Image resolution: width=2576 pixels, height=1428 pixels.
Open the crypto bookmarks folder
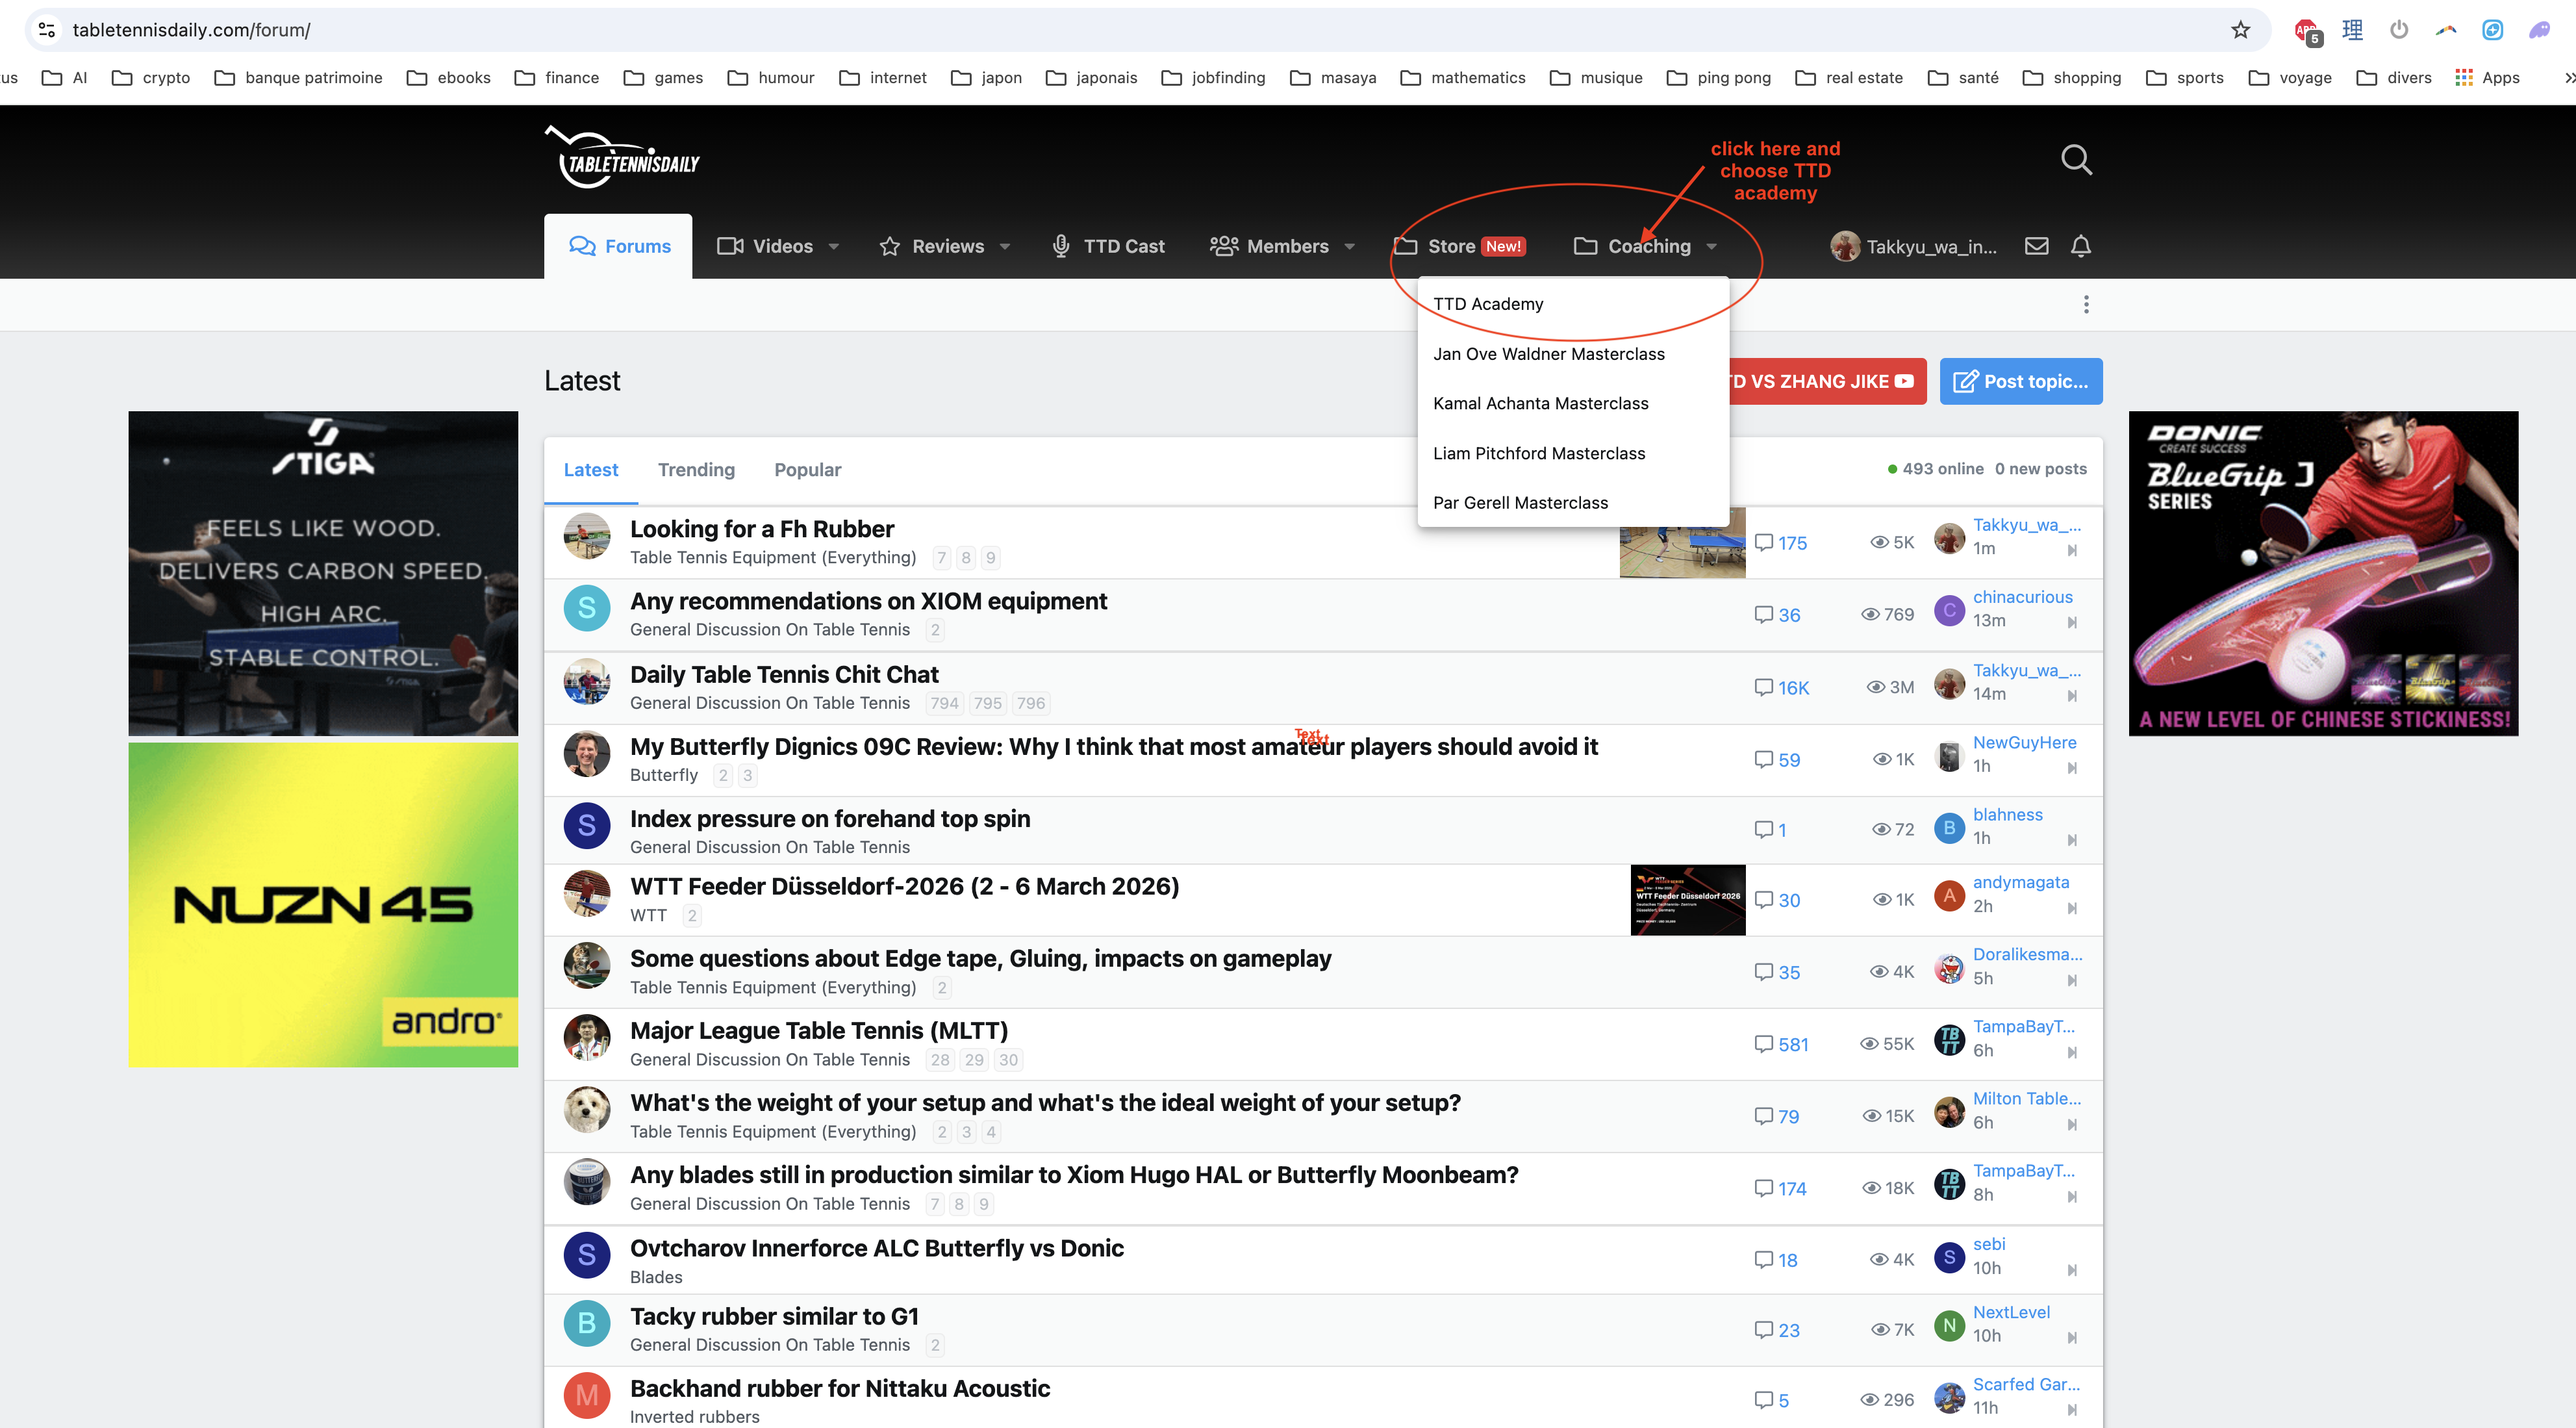point(151,77)
